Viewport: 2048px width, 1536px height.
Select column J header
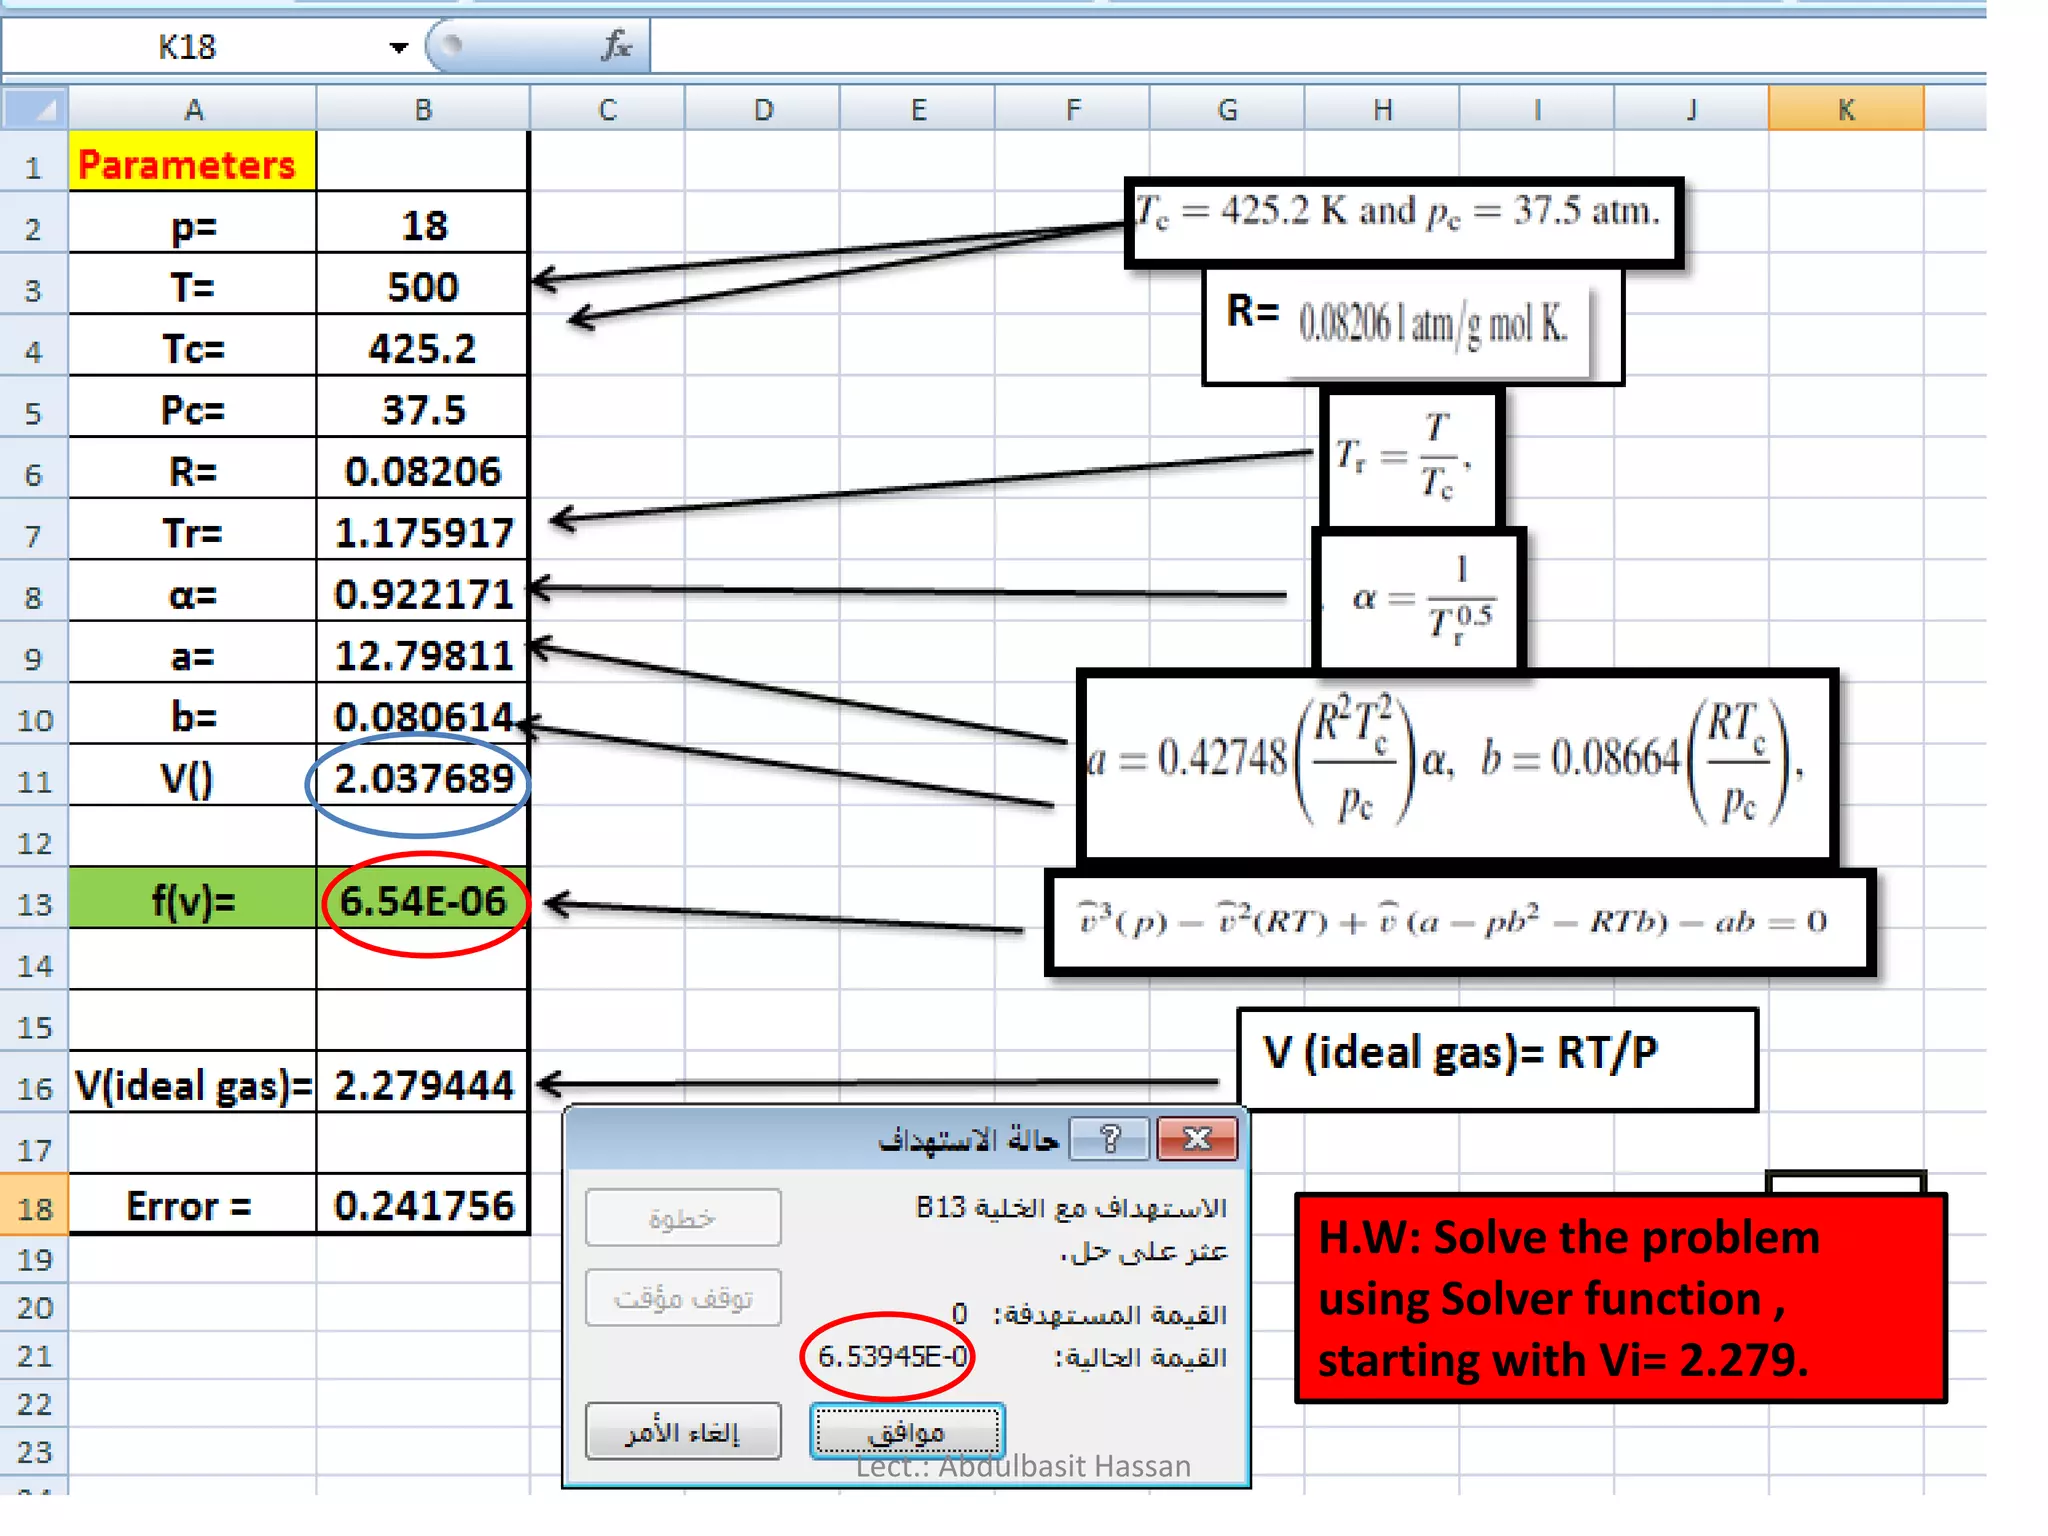click(x=1692, y=109)
